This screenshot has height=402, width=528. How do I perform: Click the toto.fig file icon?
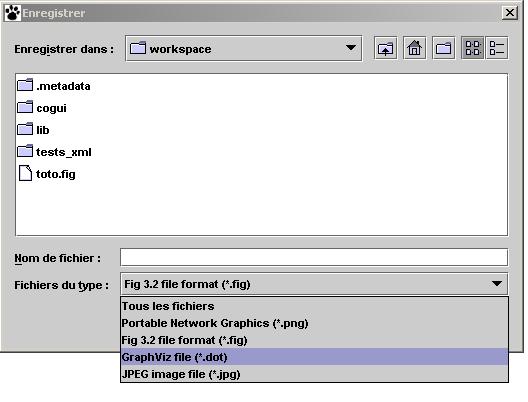coord(25,173)
